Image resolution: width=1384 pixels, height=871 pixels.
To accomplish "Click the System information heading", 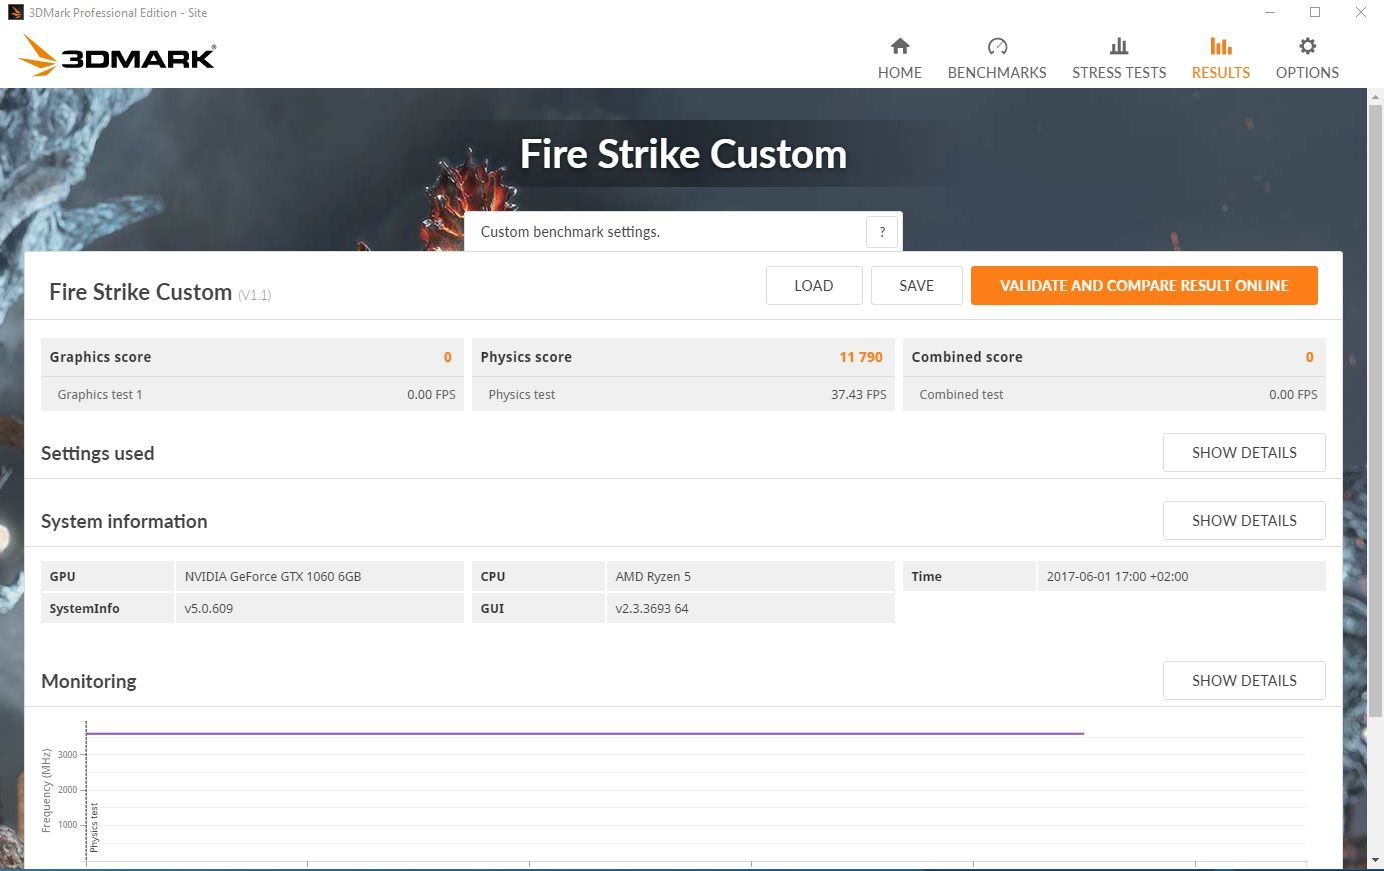I will tap(124, 522).
